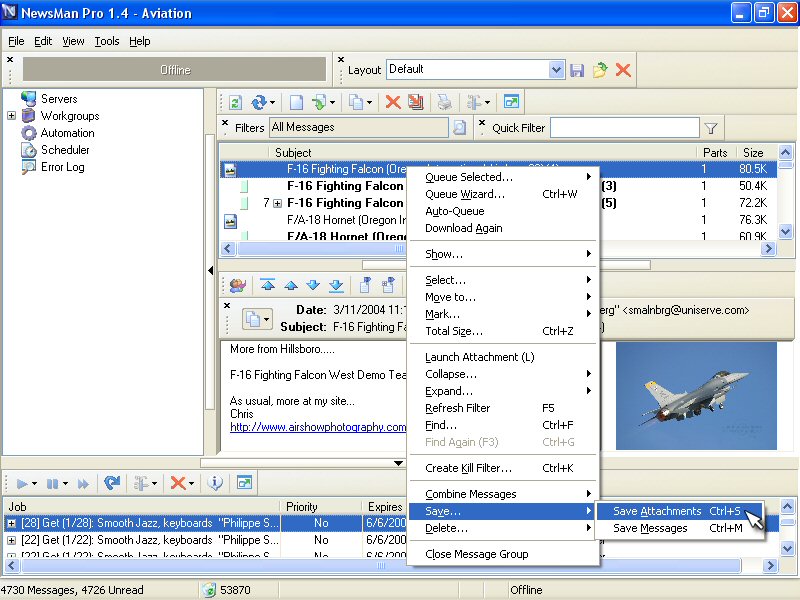The image size is (800, 600).
Task: Click inside the Quick Filter input field
Action: [x=624, y=128]
